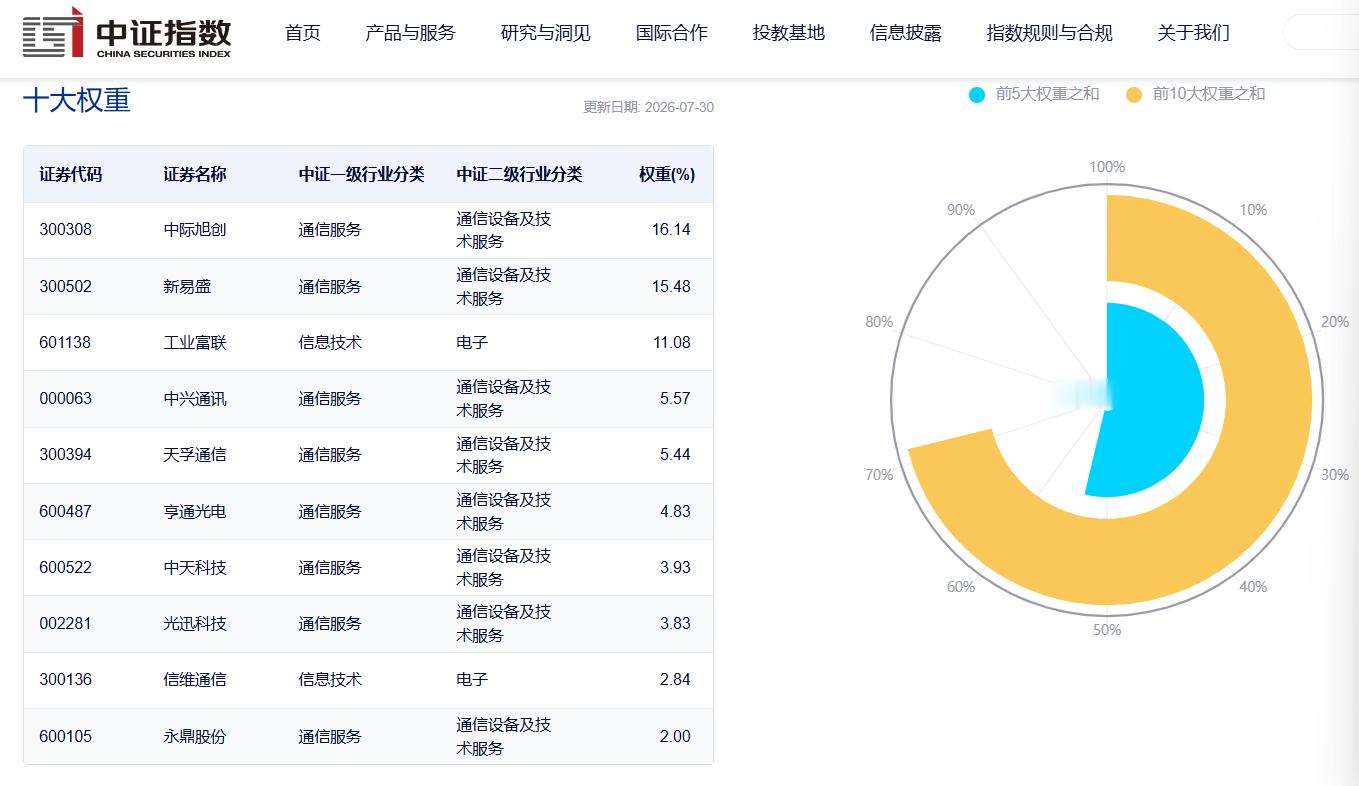Click the China Securities Index logo
Image resolution: width=1359 pixels, height=786 pixels.
click(127, 33)
